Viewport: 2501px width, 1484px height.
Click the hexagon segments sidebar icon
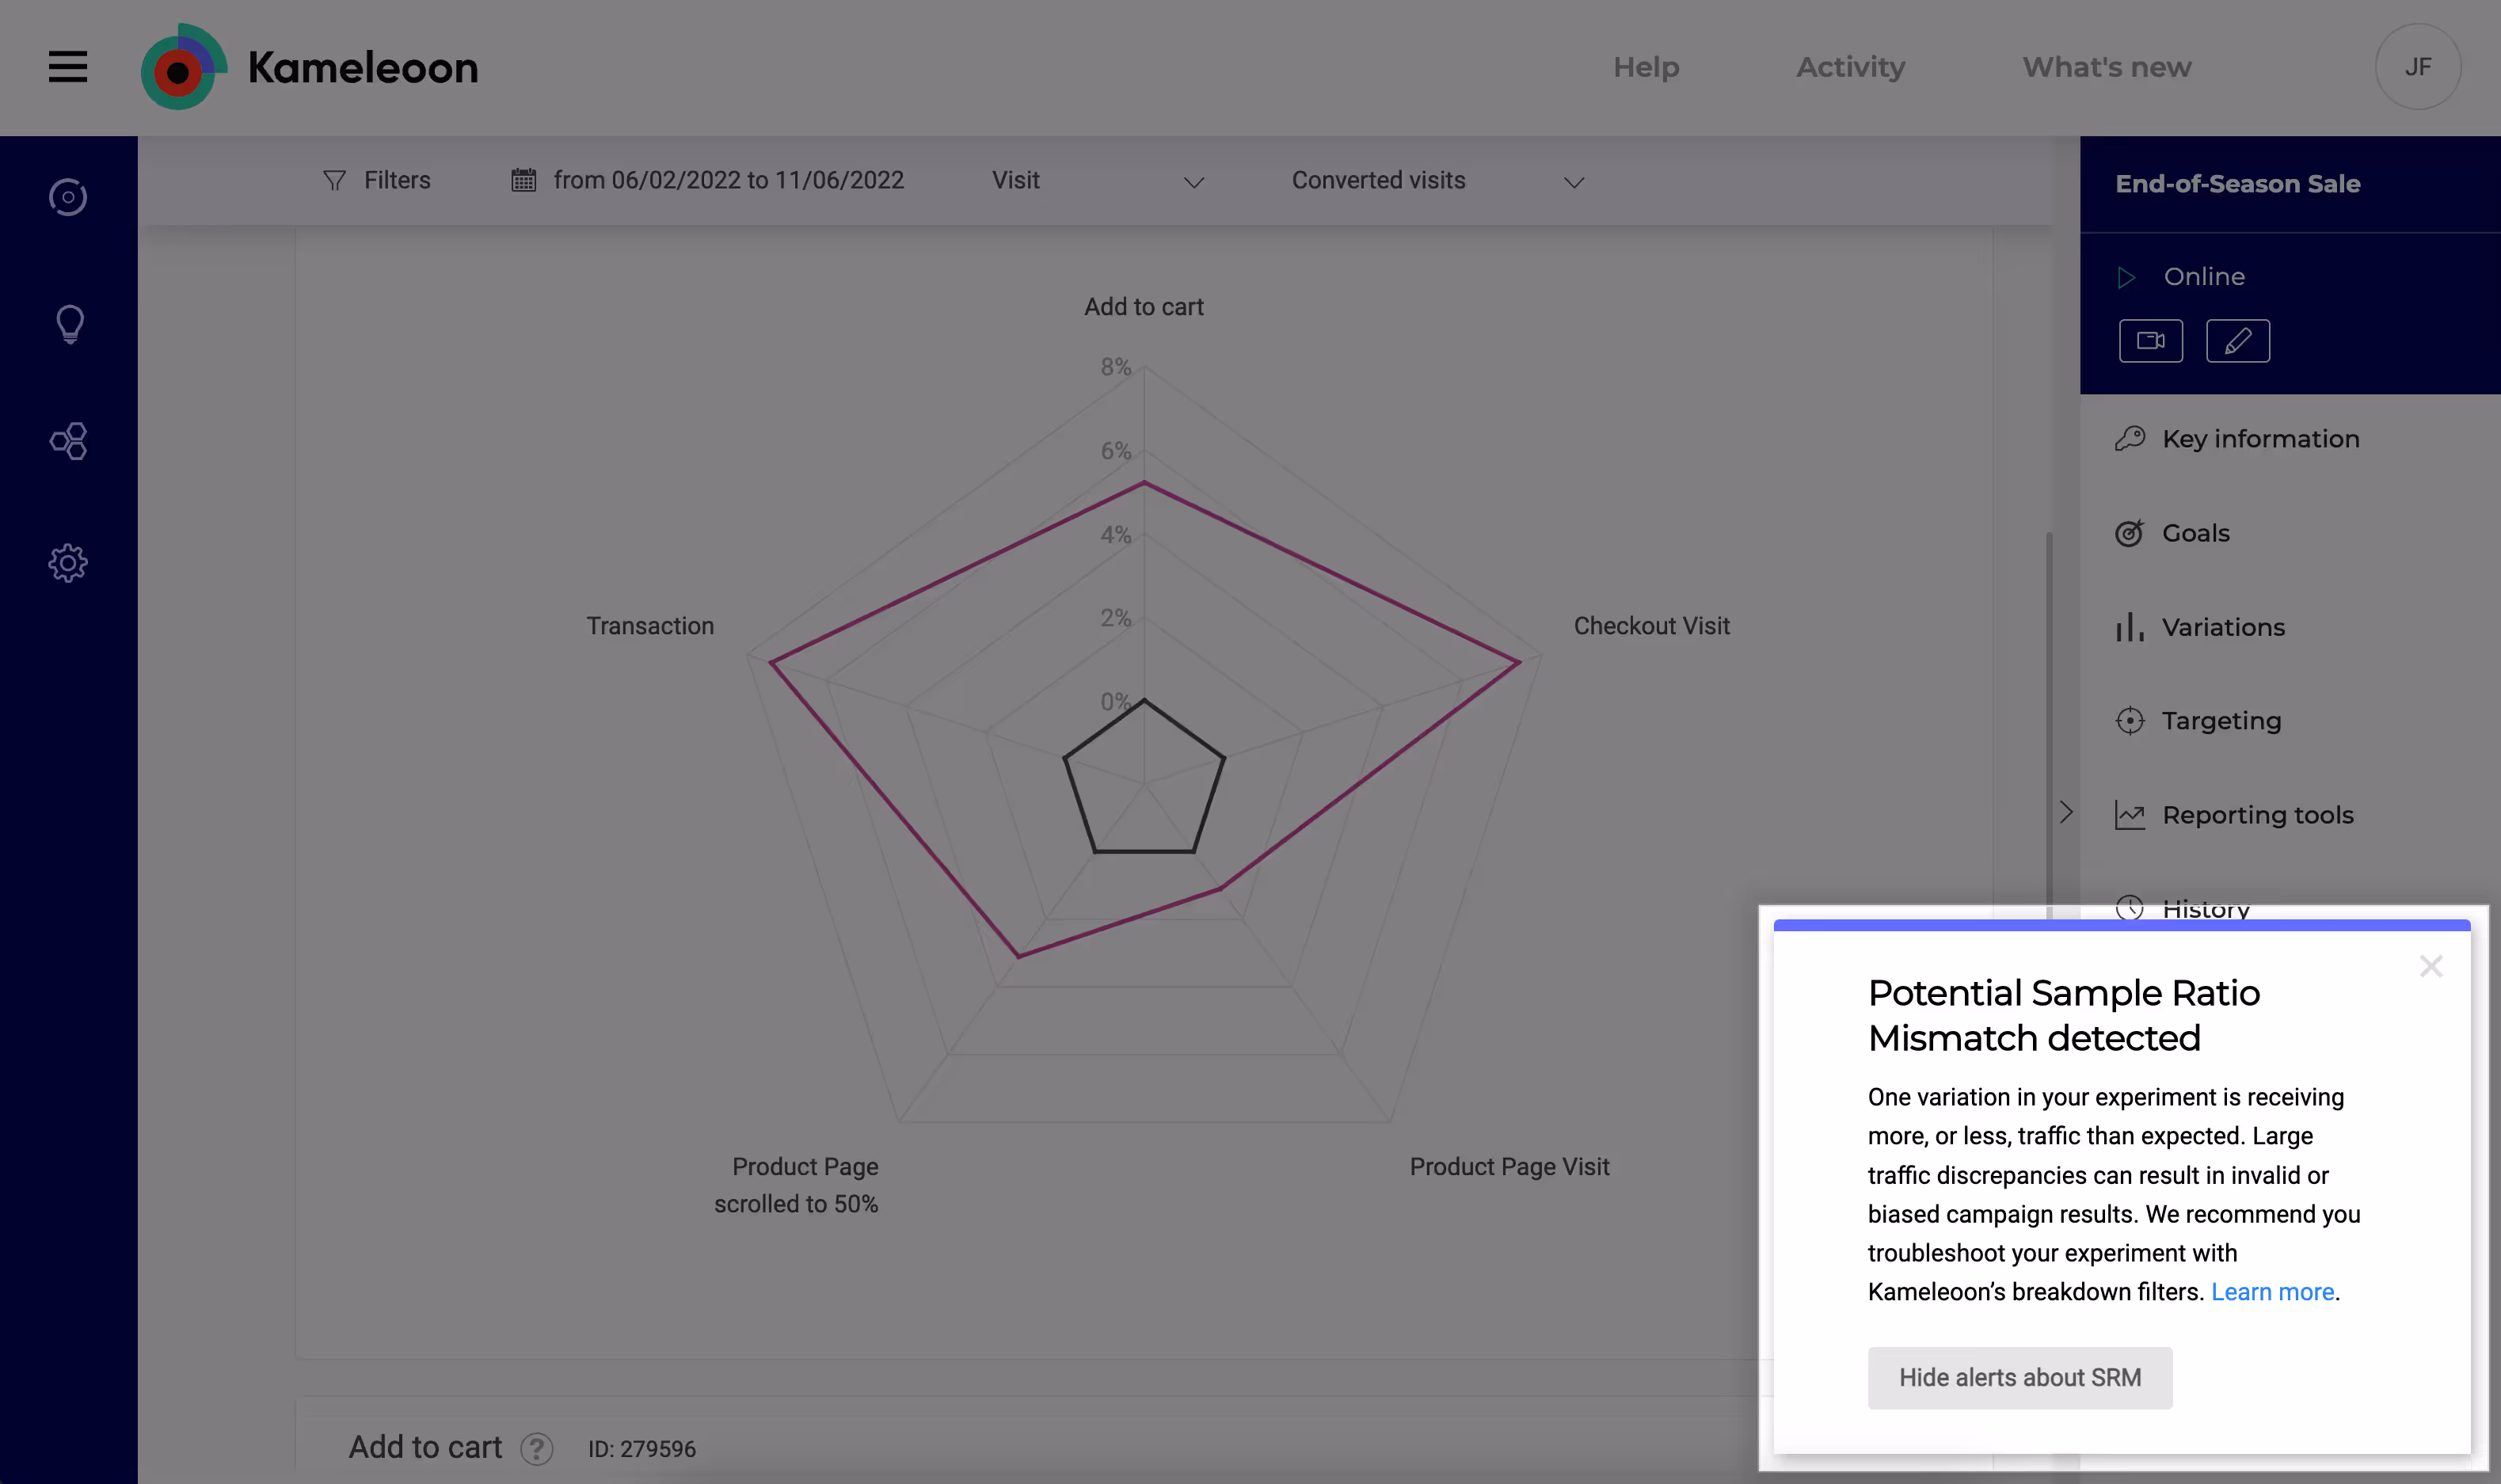68,441
